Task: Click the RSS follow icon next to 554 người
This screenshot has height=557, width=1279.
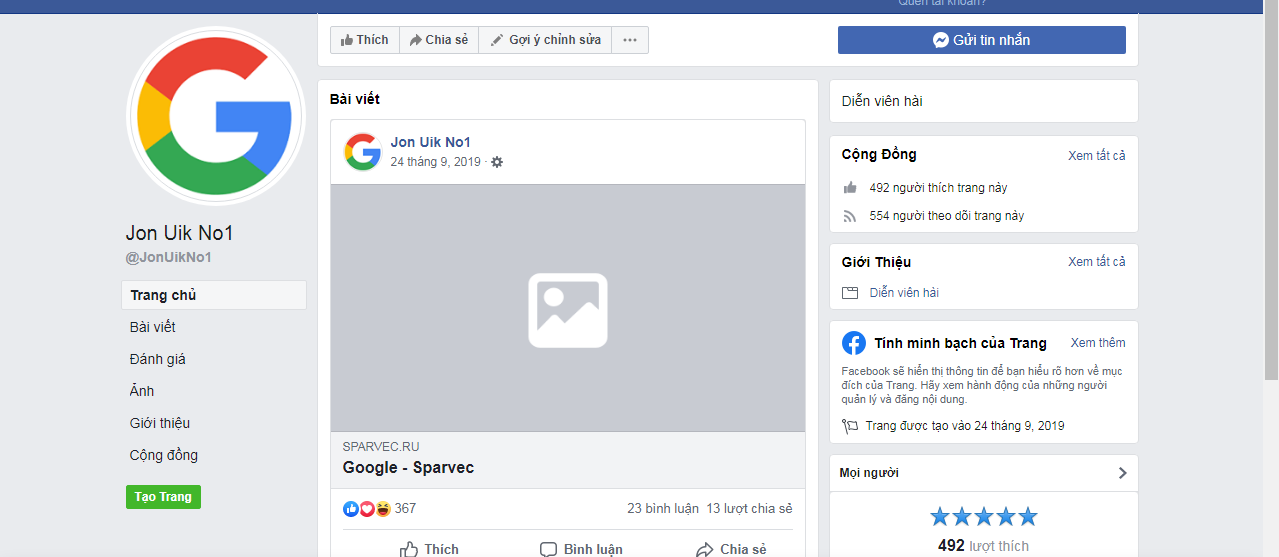Action: pos(850,215)
